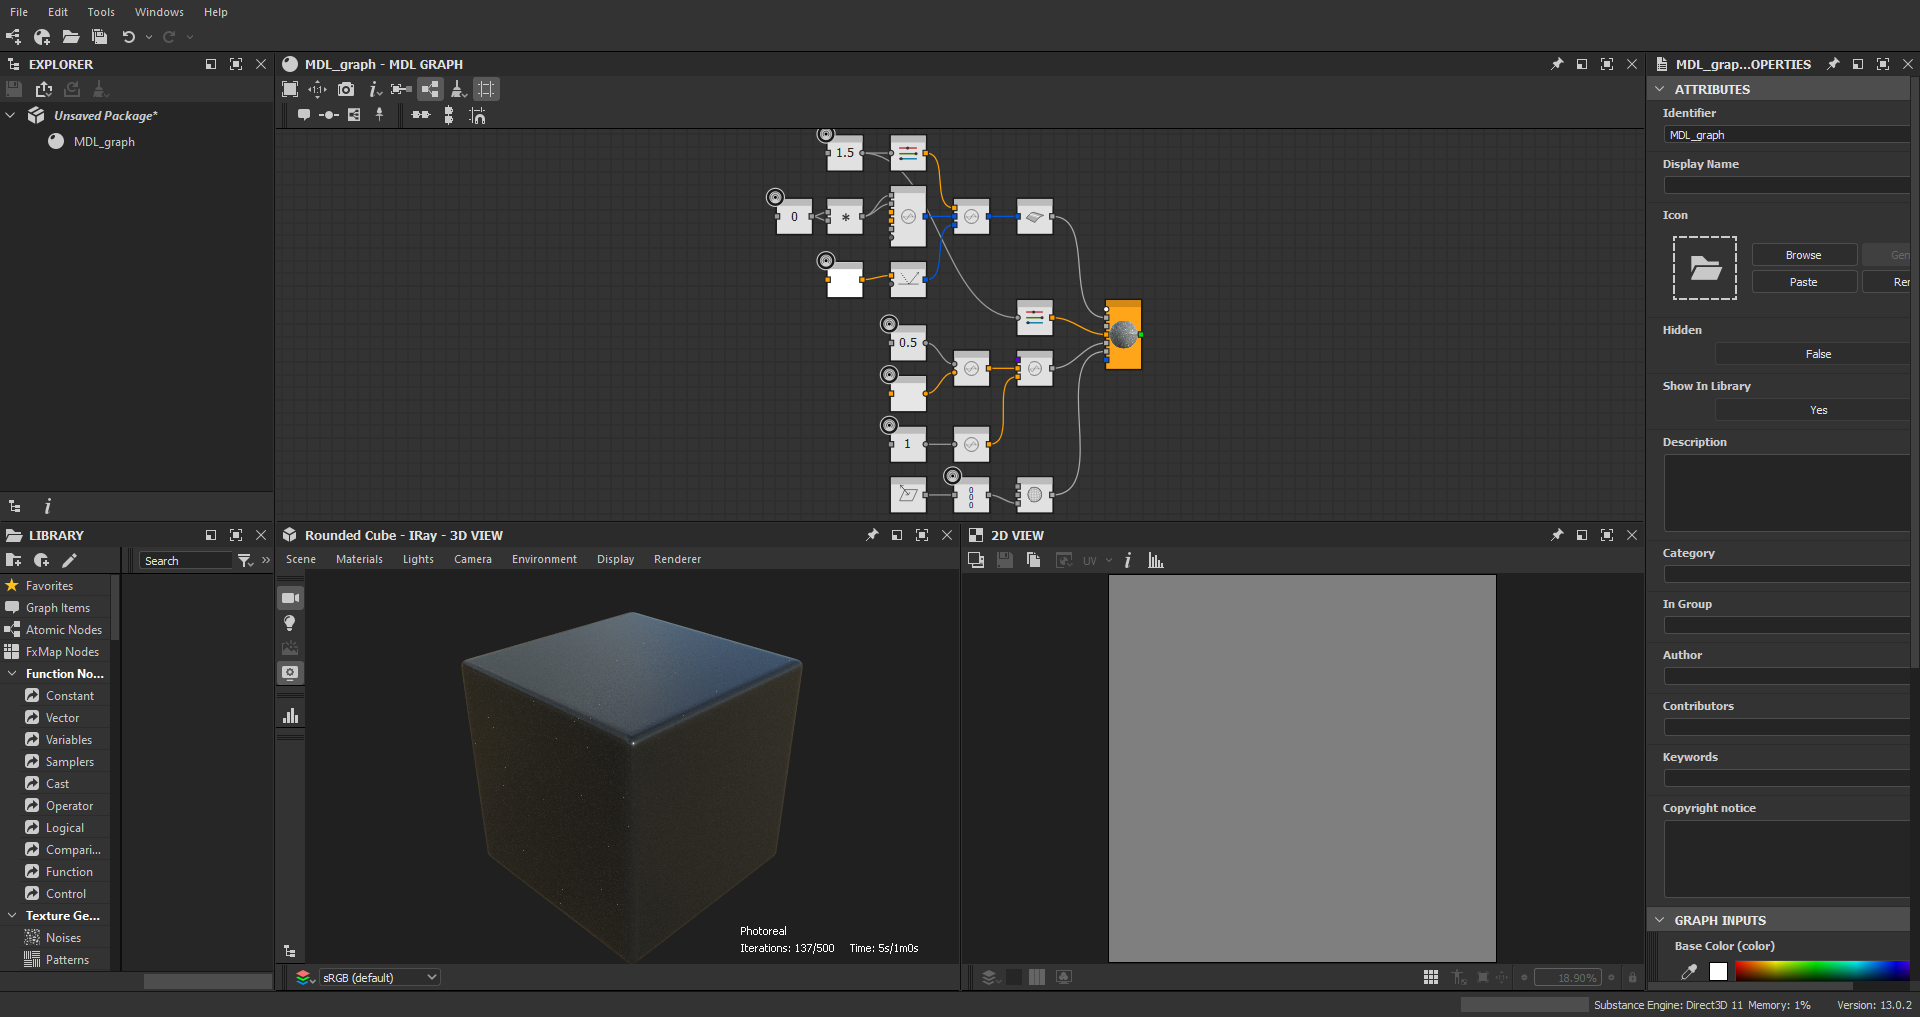Click the Paste icon button
This screenshot has width=1920, height=1017.
point(1804,282)
